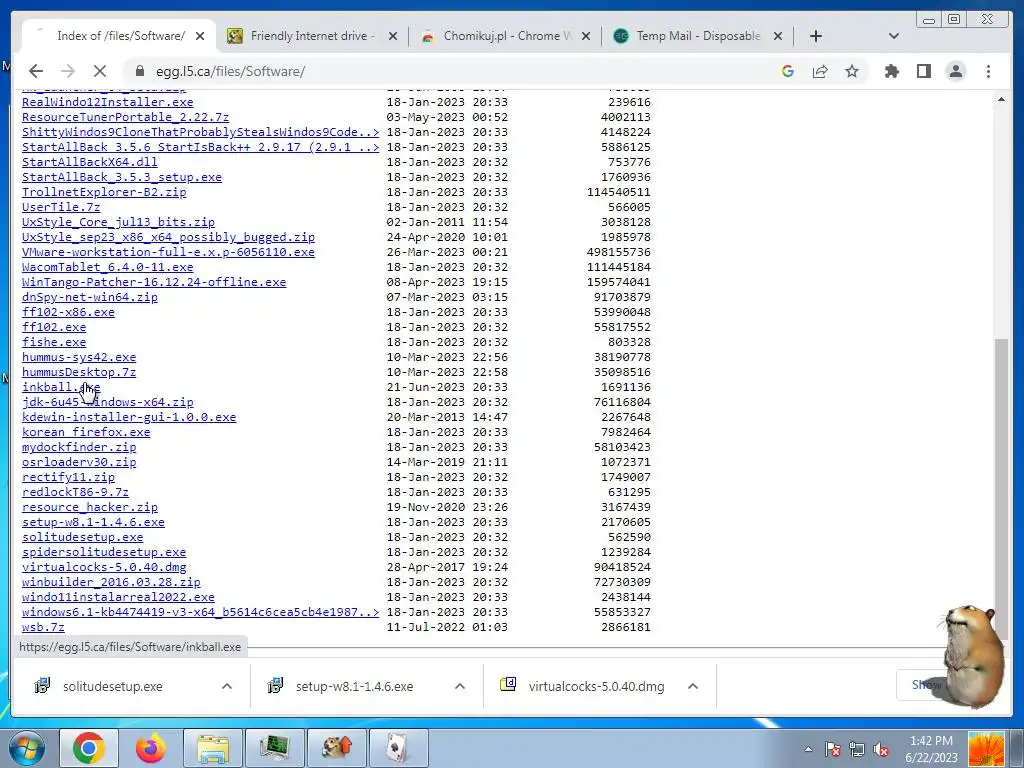1024x768 pixels.
Task: Open the Solitaire cards taskbar icon
Action: click(398, 748)
